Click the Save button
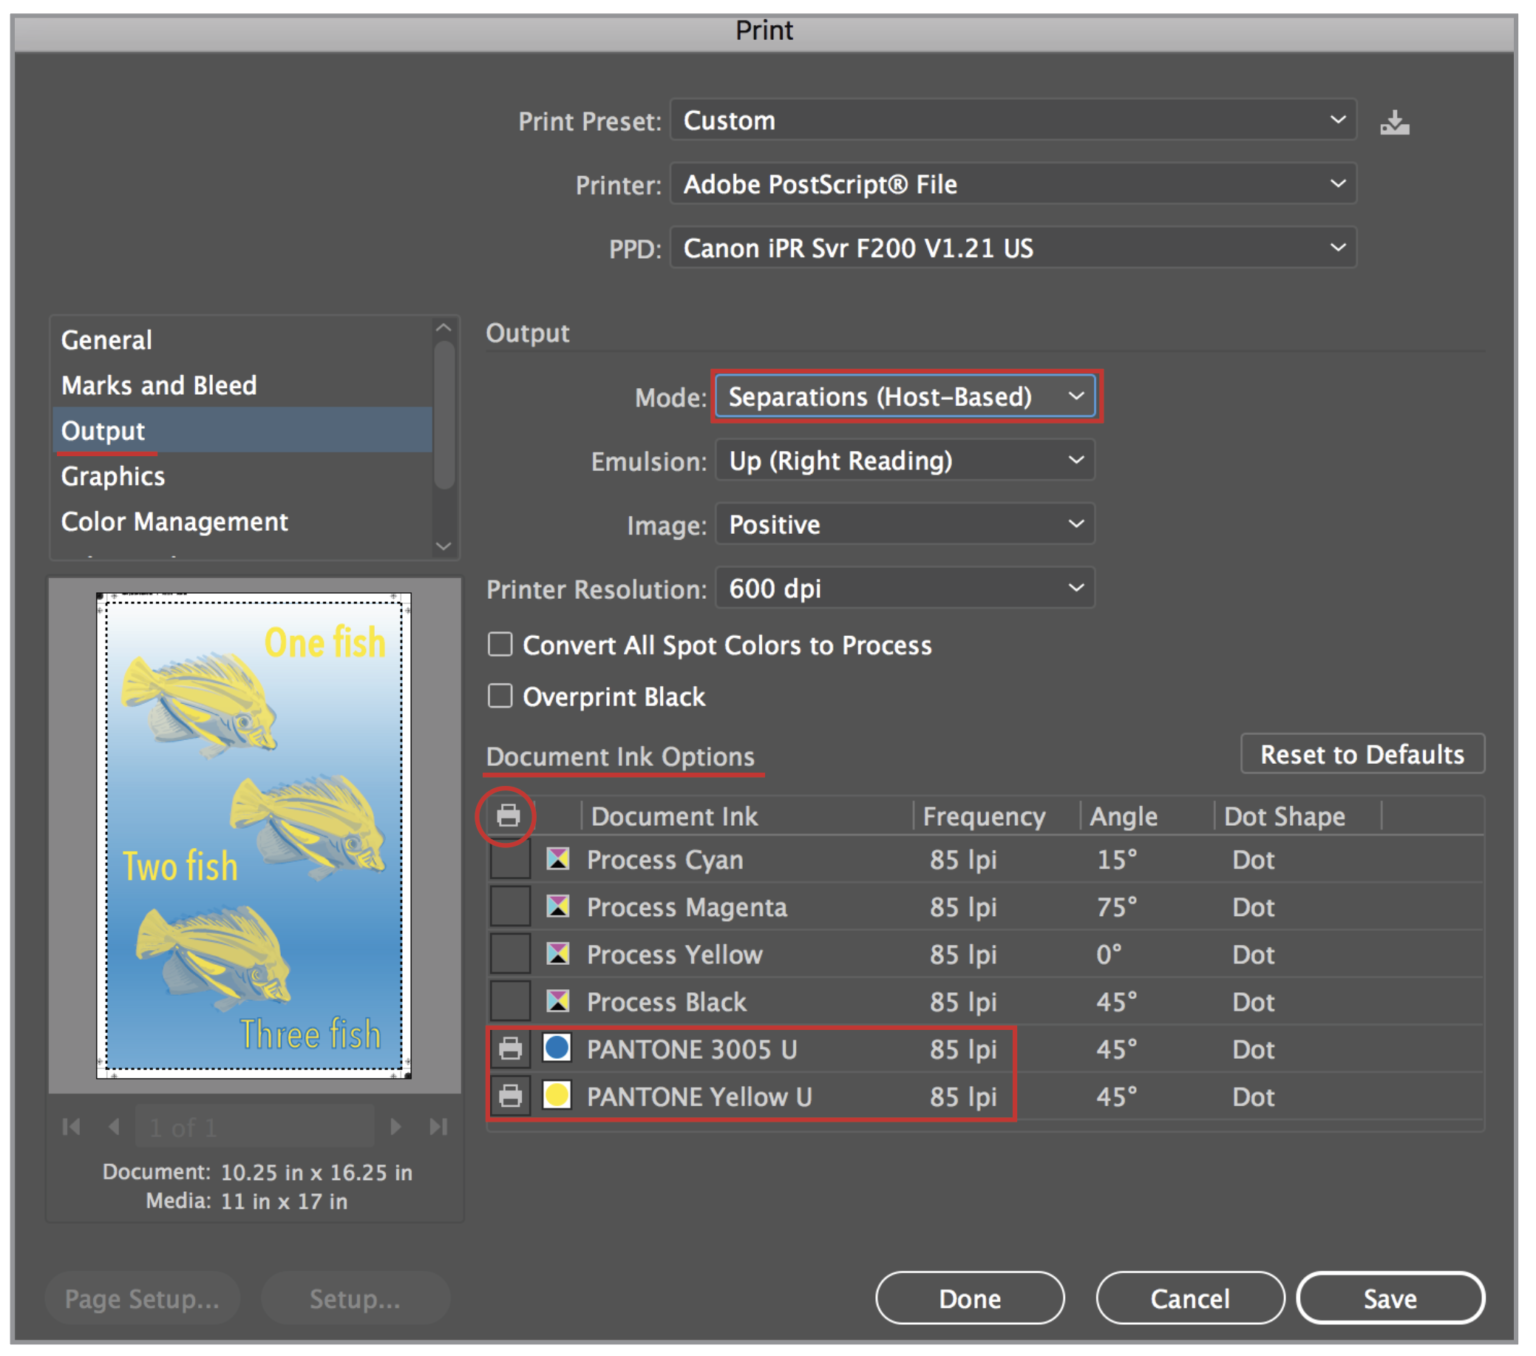 tap(1390, 1298)
